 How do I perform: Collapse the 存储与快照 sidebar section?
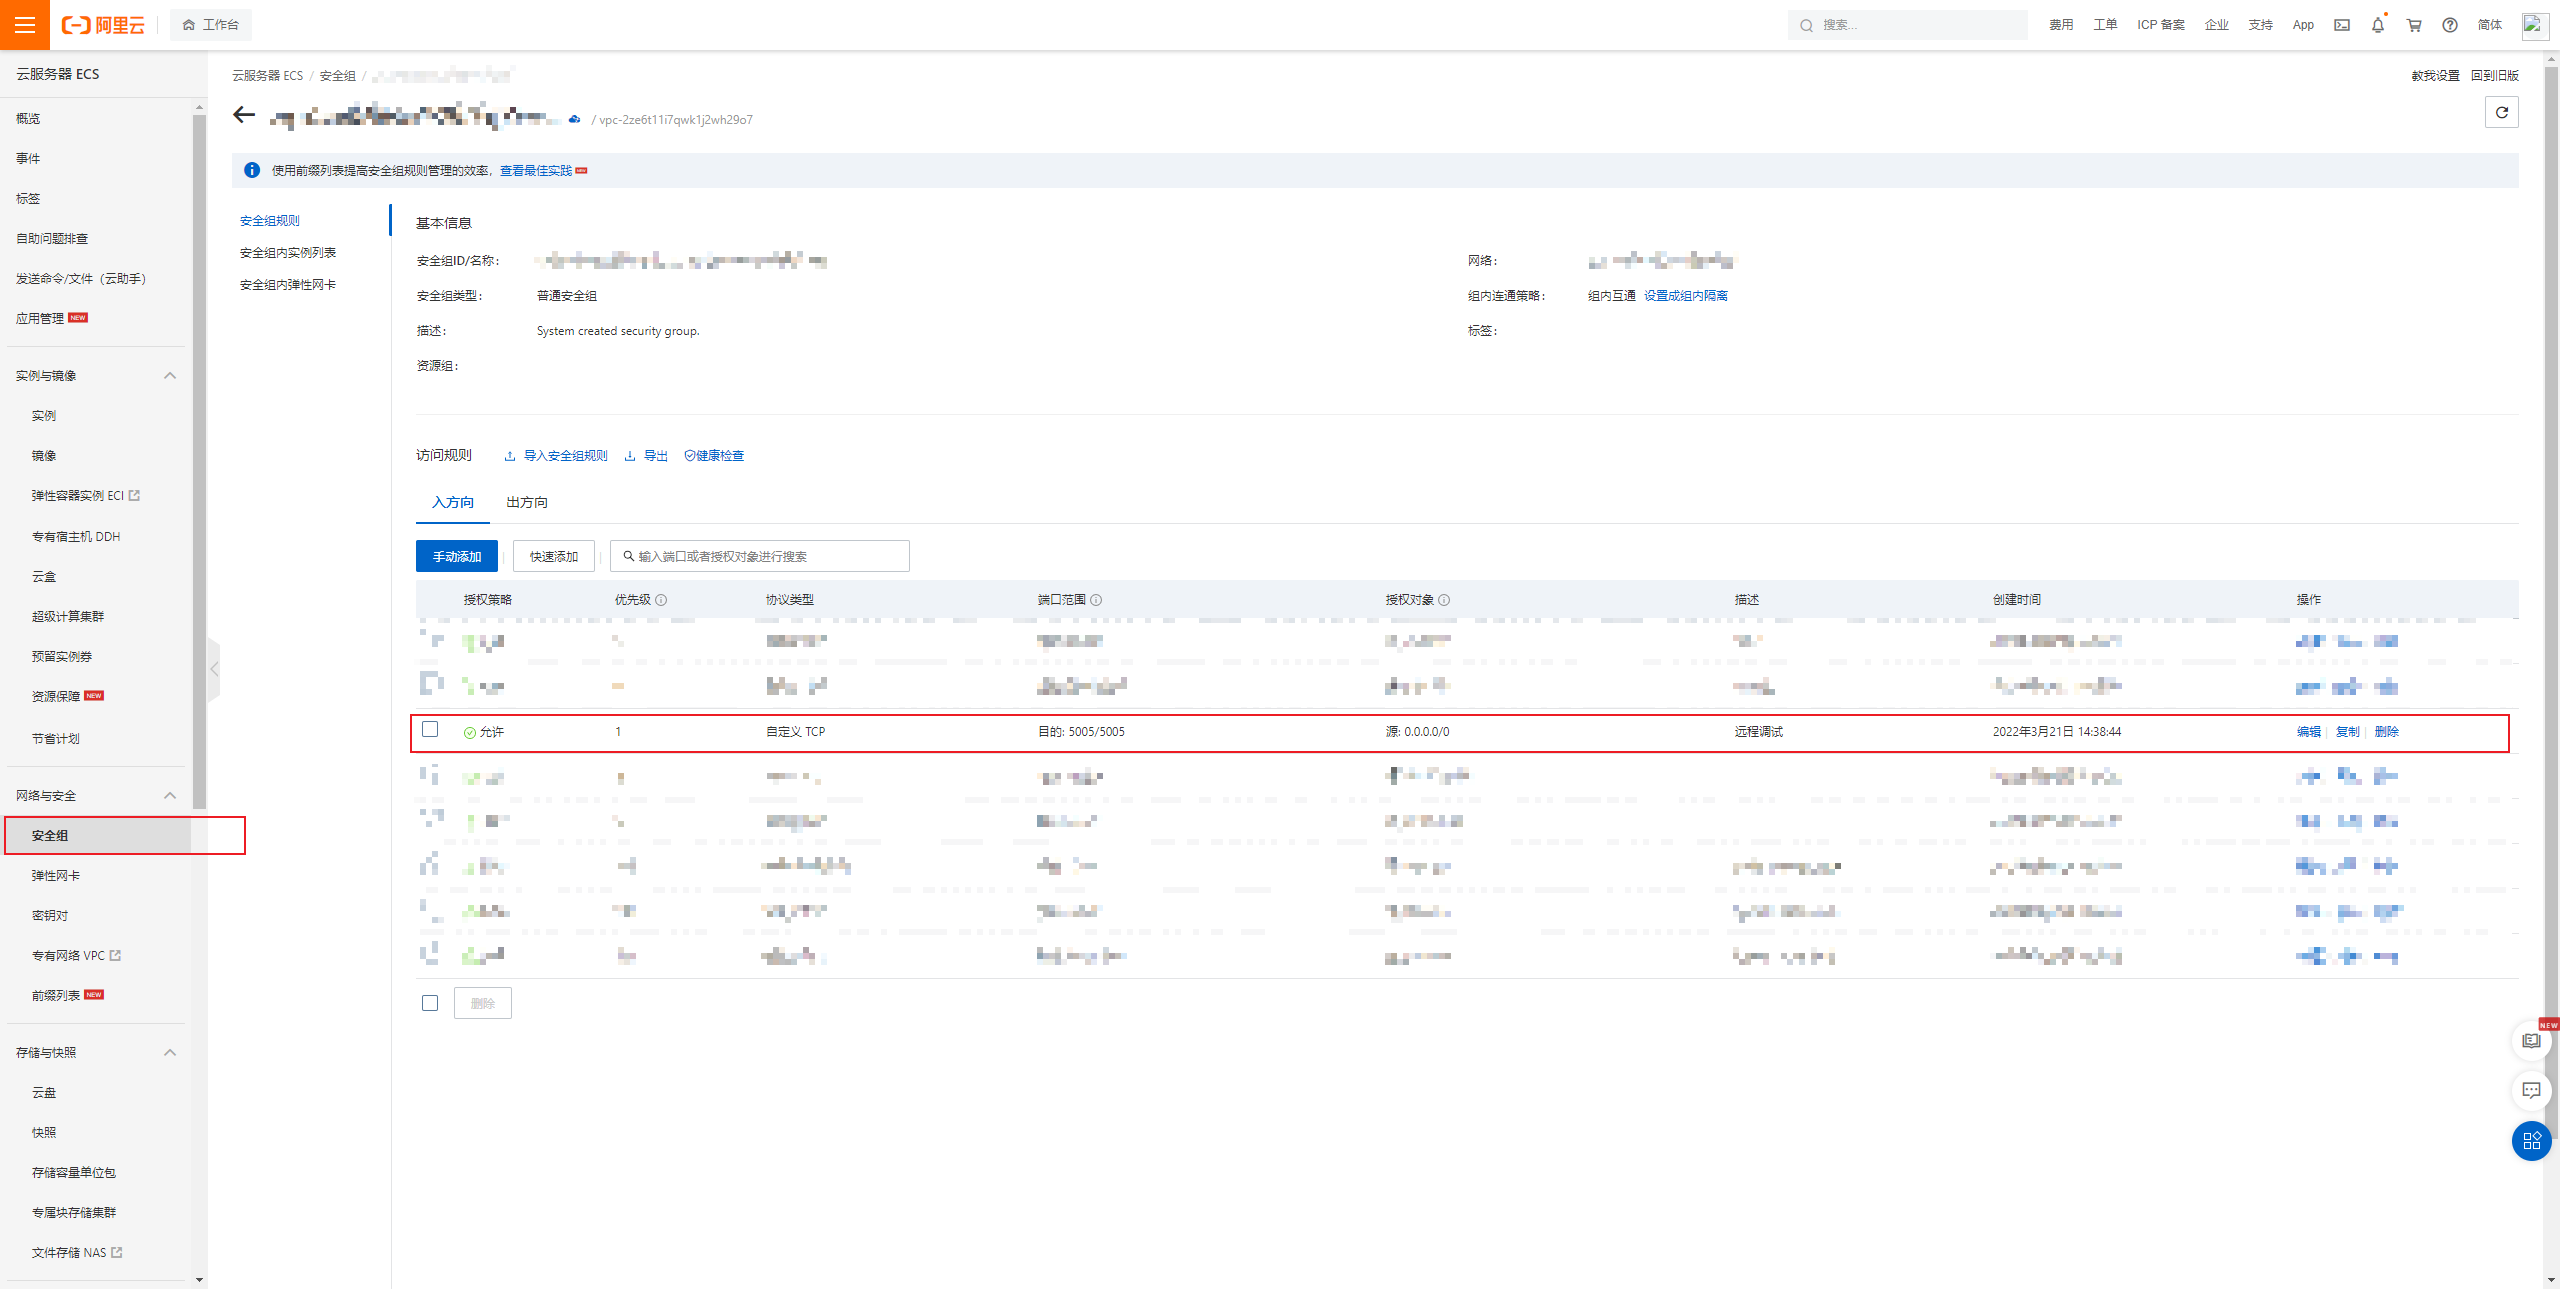170,1053
